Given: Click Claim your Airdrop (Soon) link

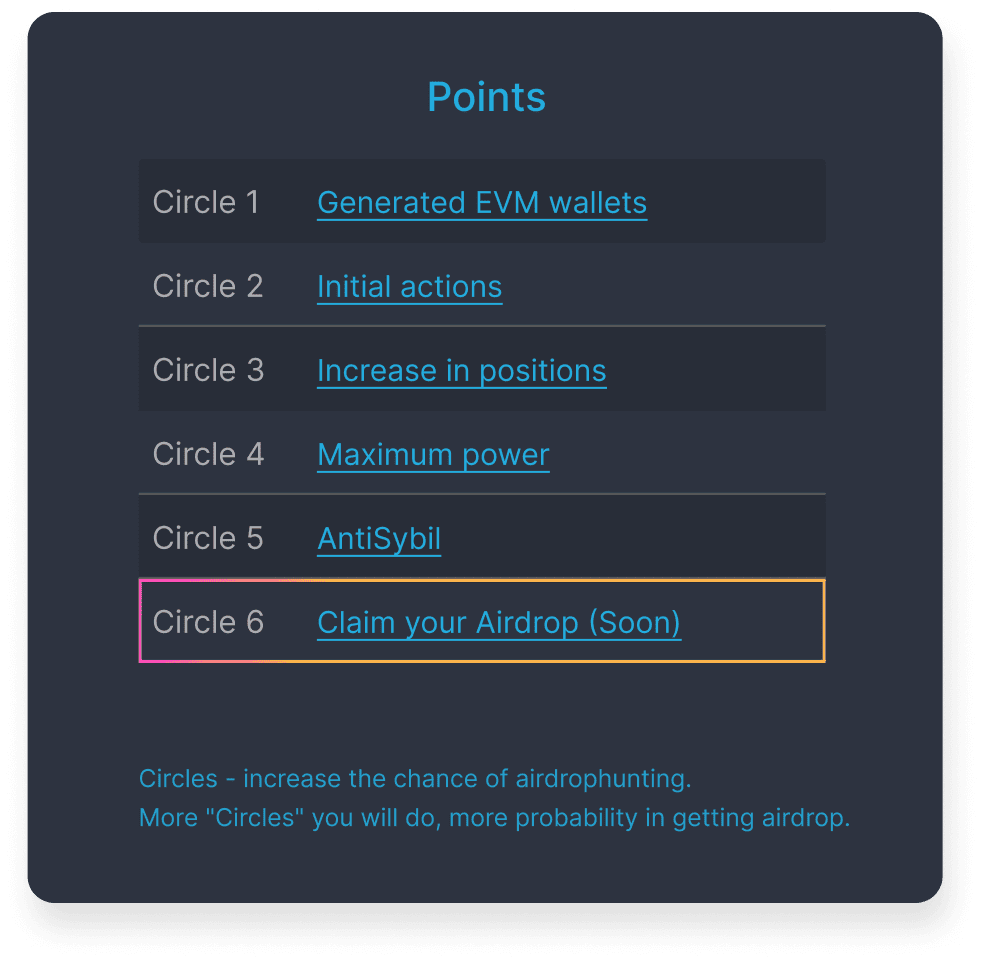Looking at the screenshot, I should click(x=499, y=623).
